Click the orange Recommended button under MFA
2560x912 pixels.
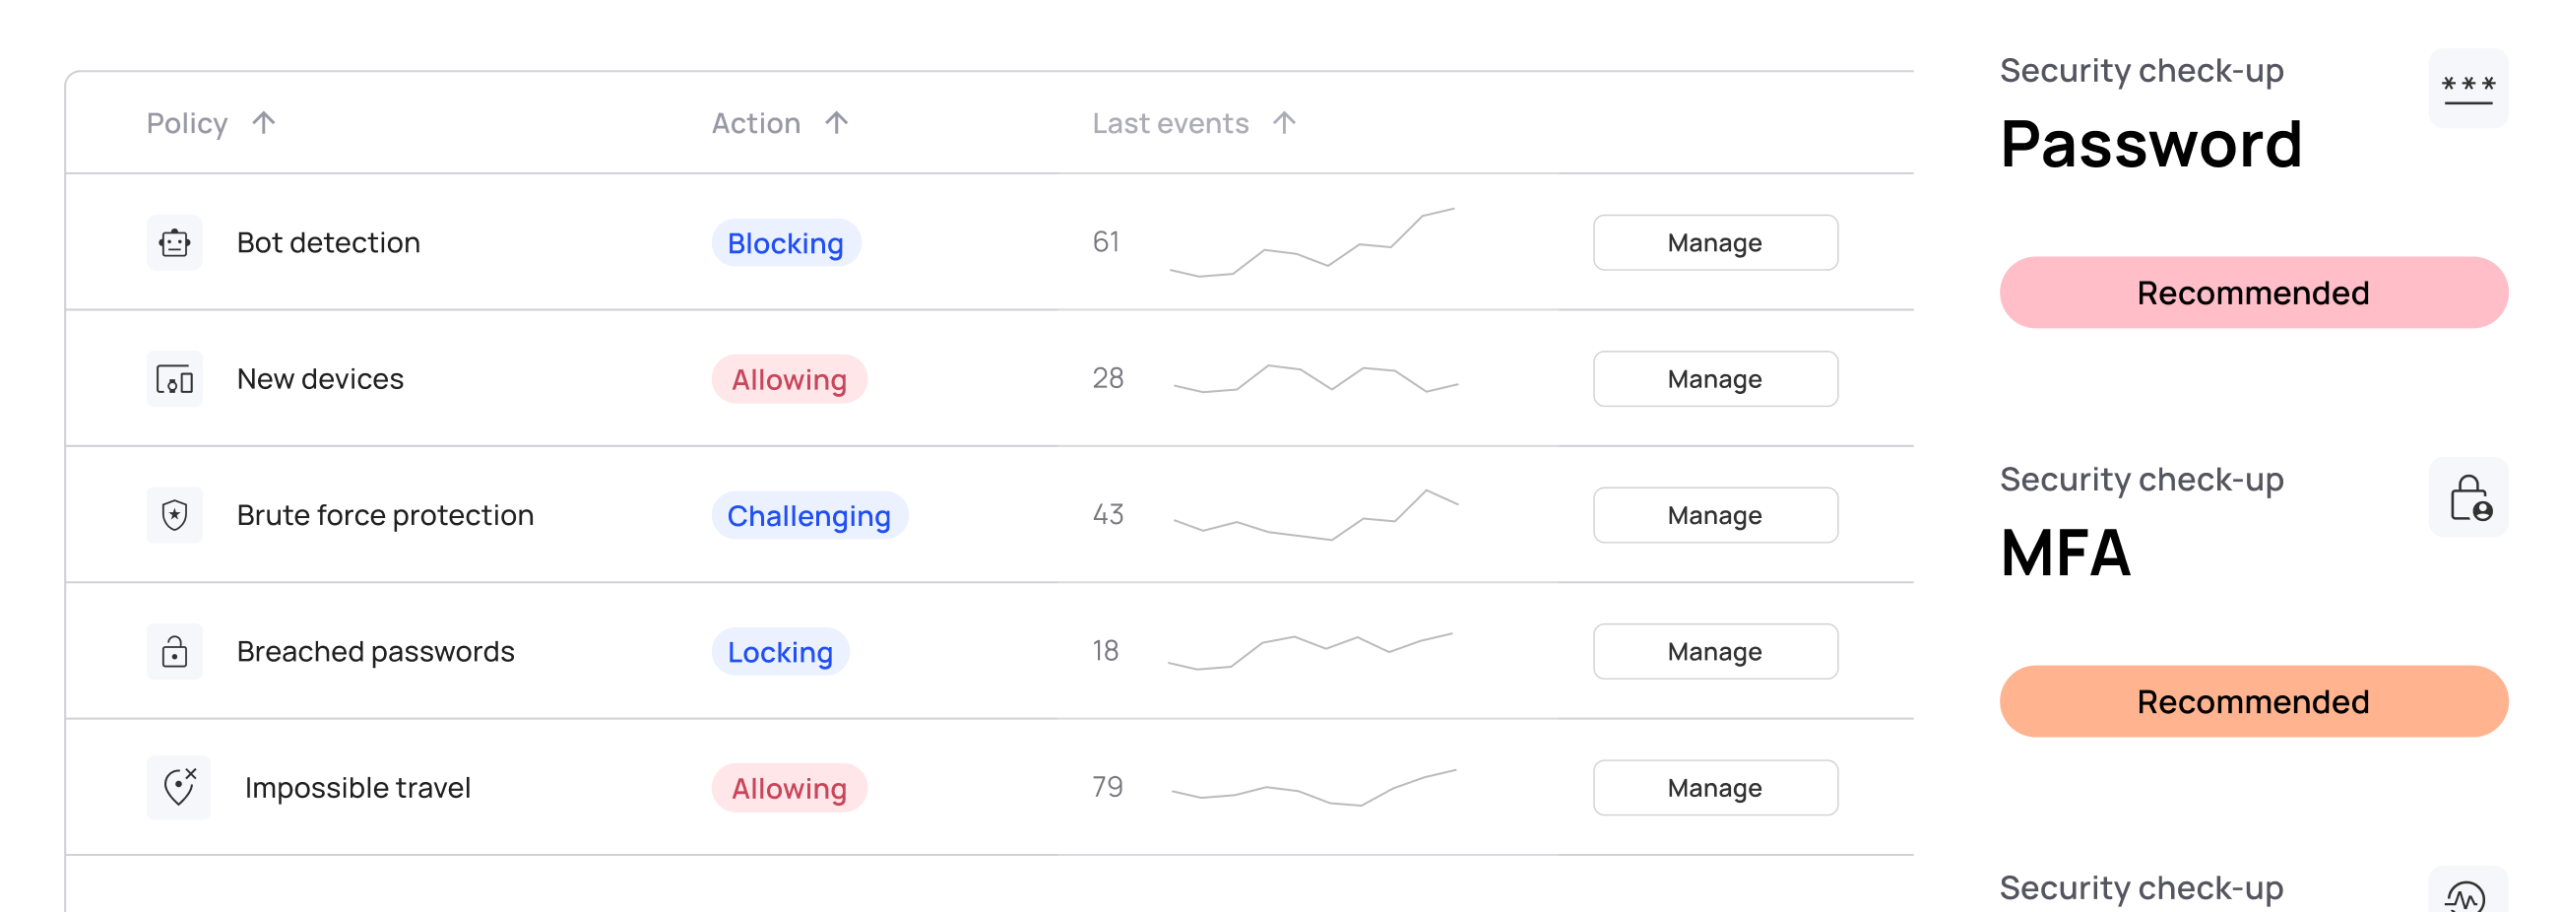click(x=2253, y=702)
